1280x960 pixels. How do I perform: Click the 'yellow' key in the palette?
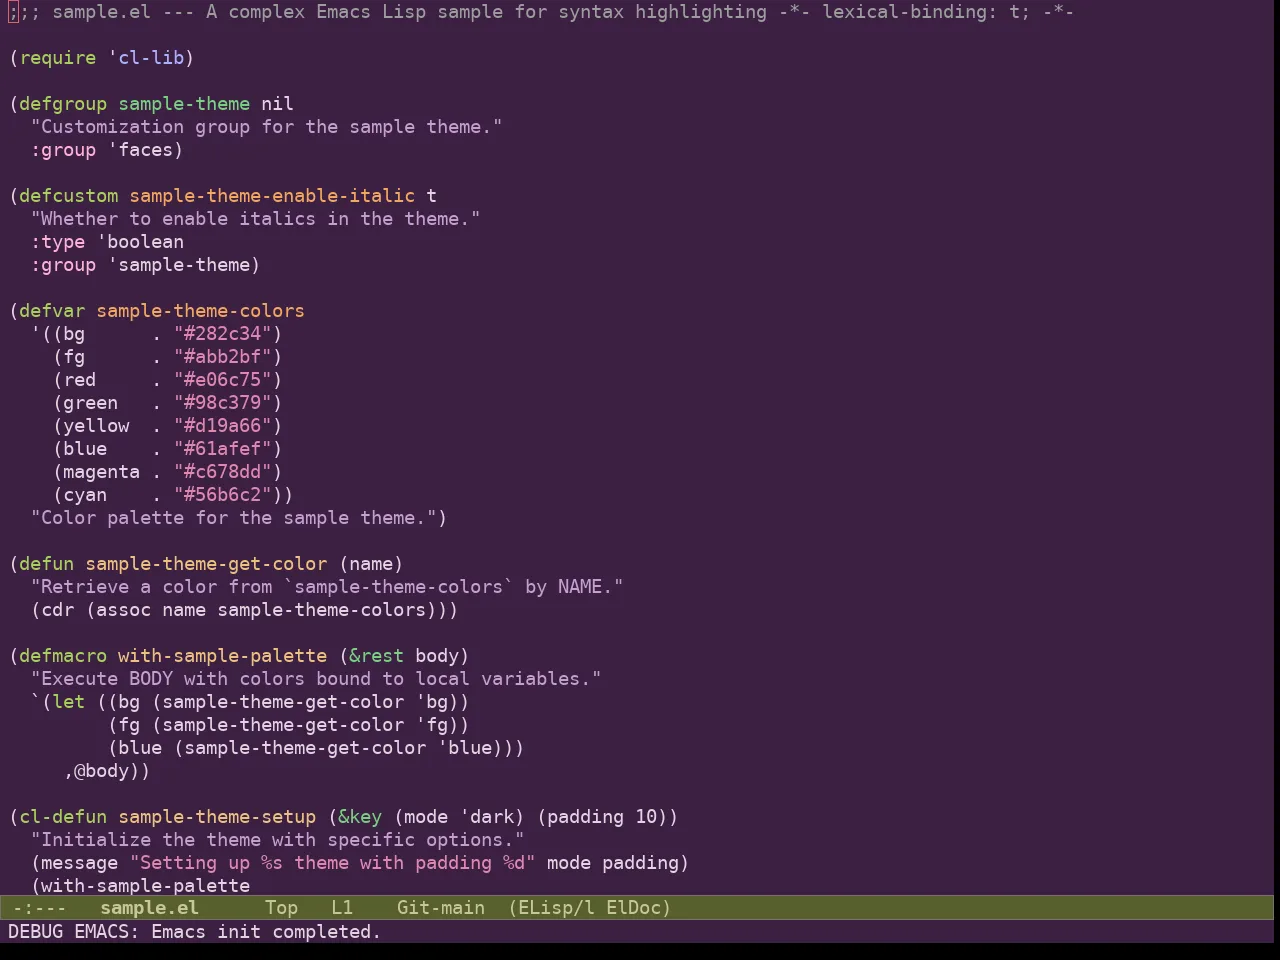[x=96, y=426]
